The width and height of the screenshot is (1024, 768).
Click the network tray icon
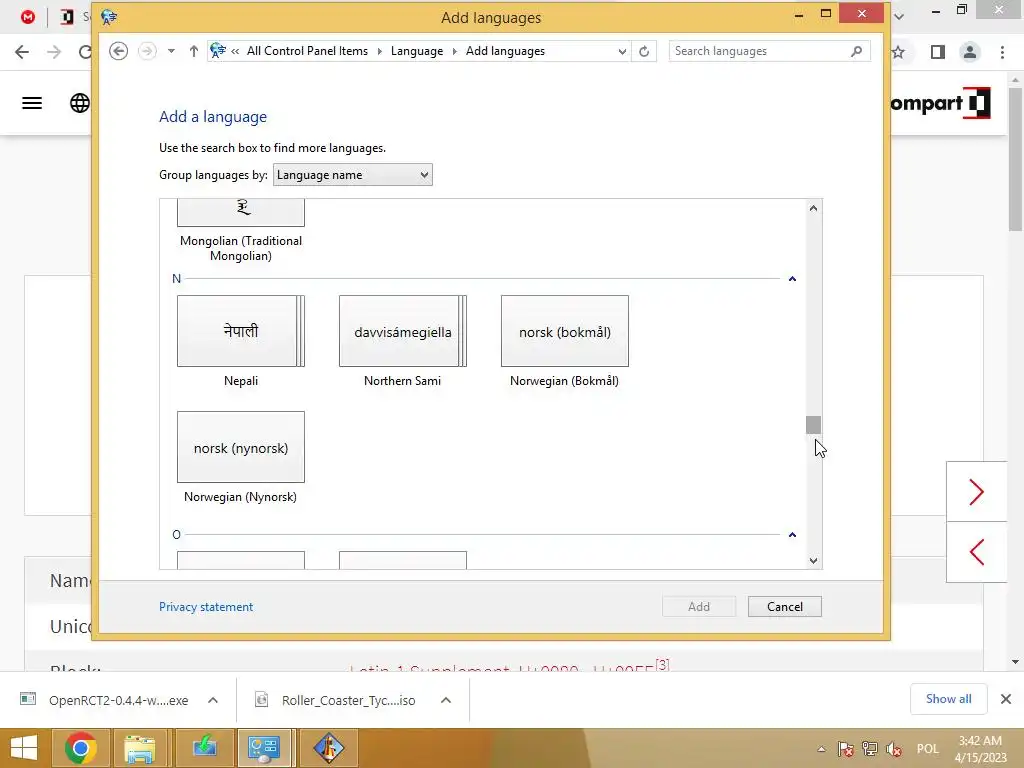870,749
